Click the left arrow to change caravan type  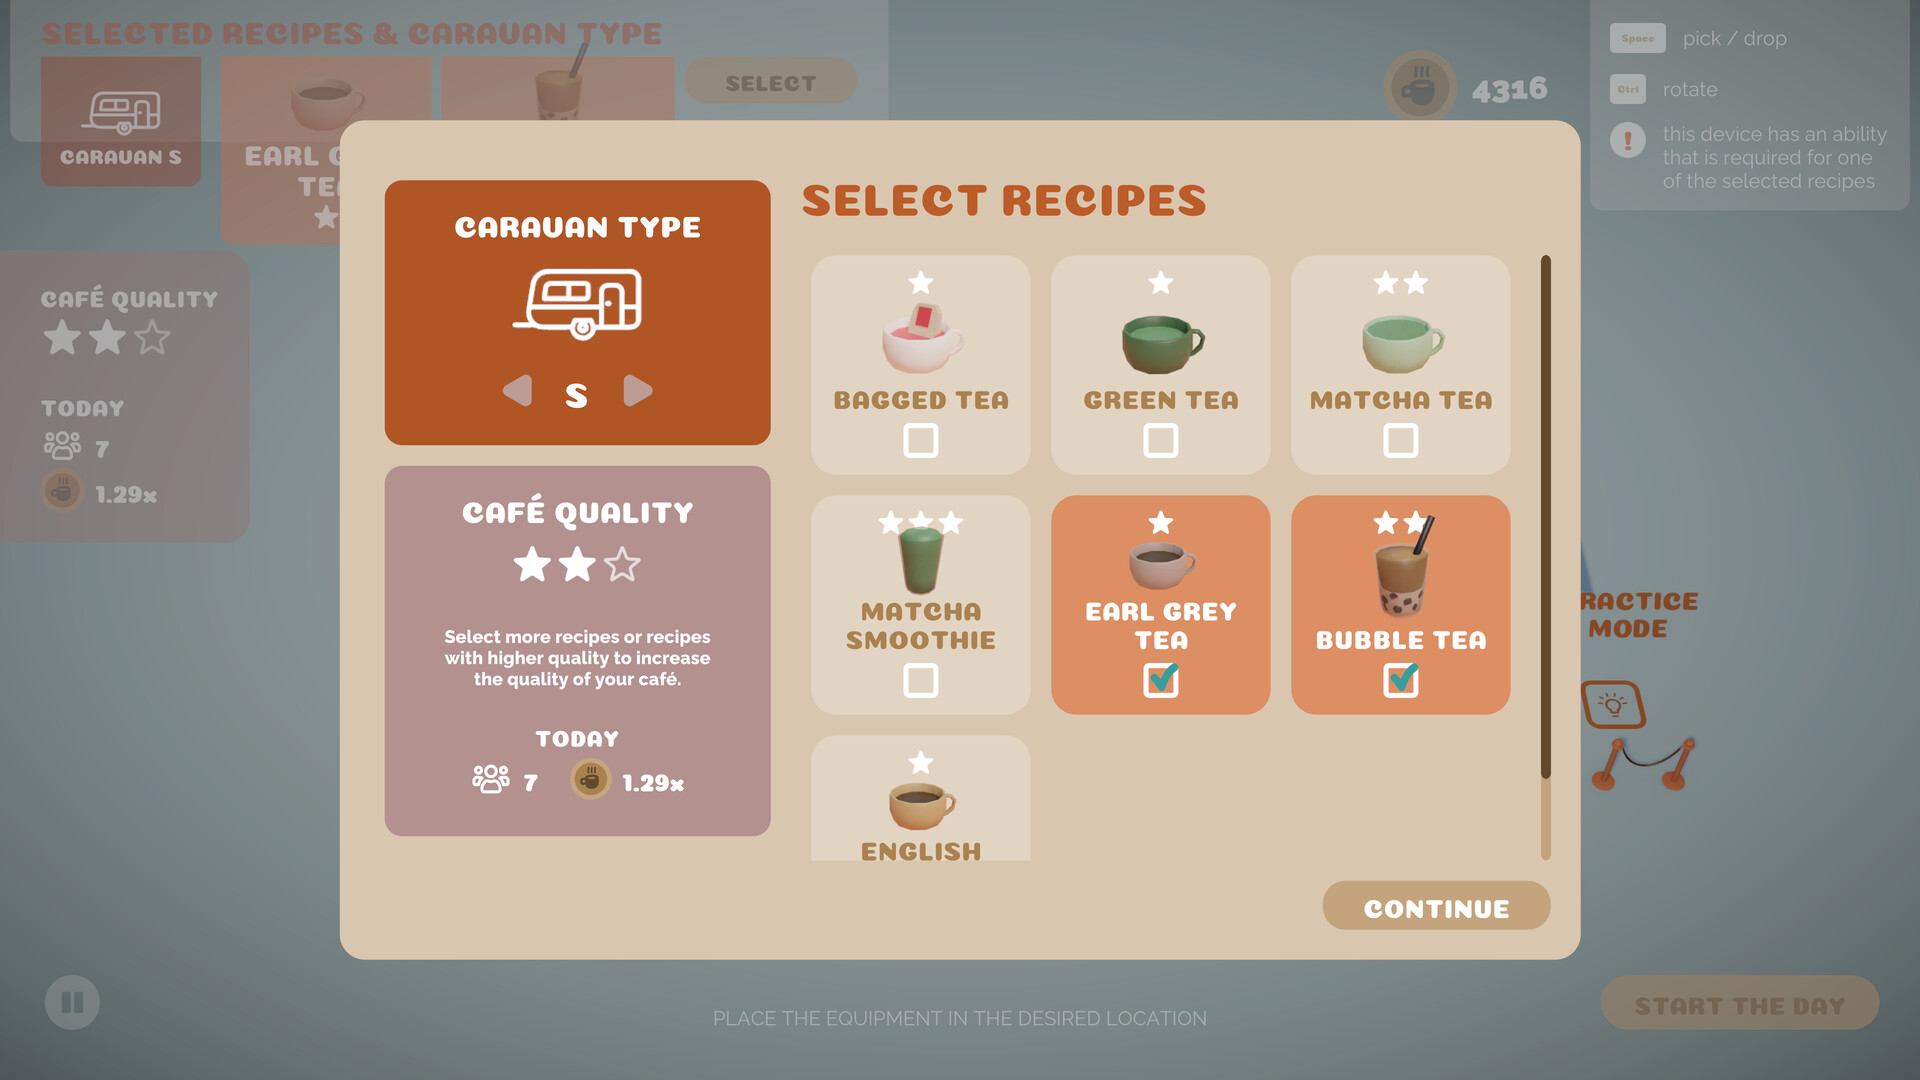518,392
